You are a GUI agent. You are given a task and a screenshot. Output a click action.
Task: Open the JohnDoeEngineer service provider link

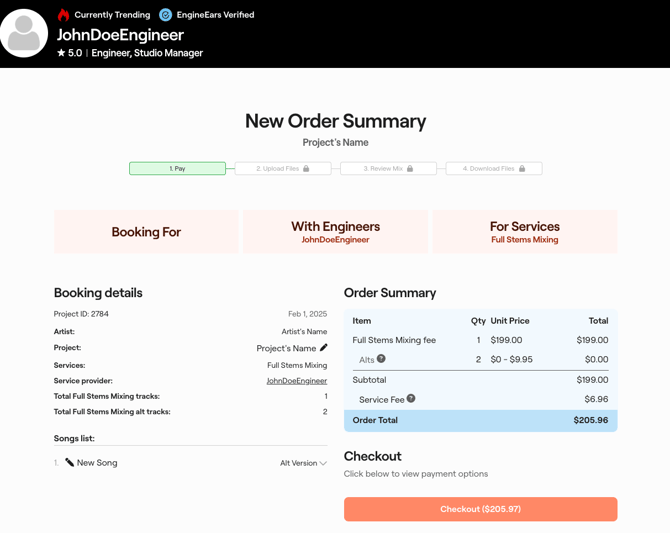(x=296, y=381)
